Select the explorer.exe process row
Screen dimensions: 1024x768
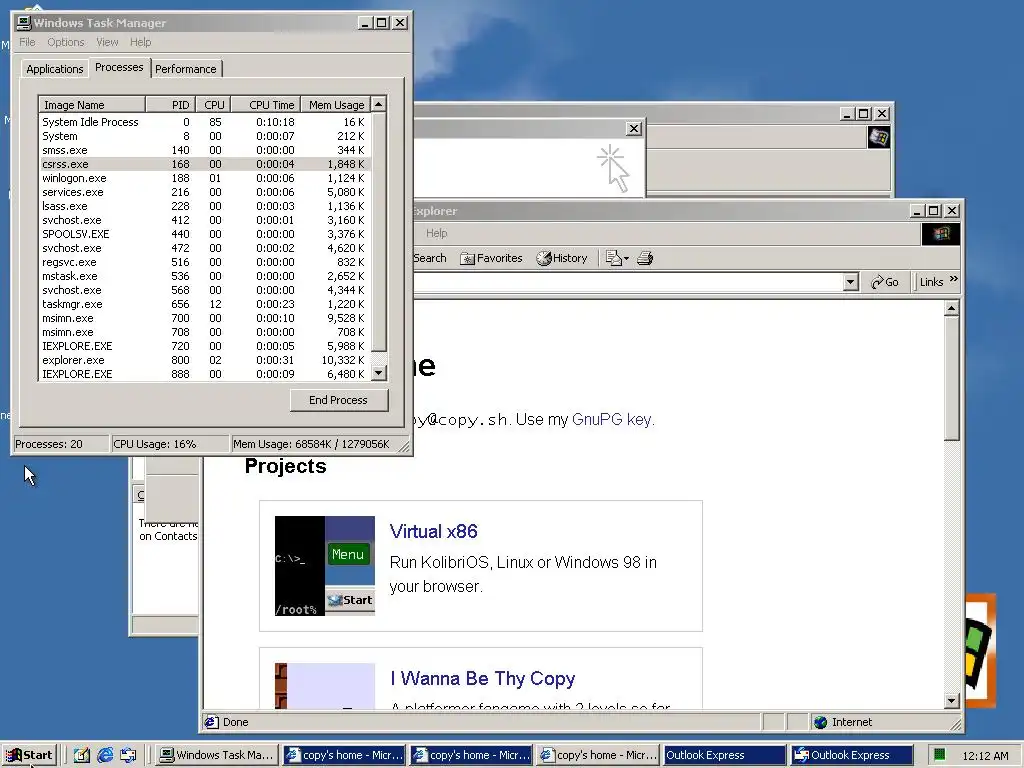(205, 360)
